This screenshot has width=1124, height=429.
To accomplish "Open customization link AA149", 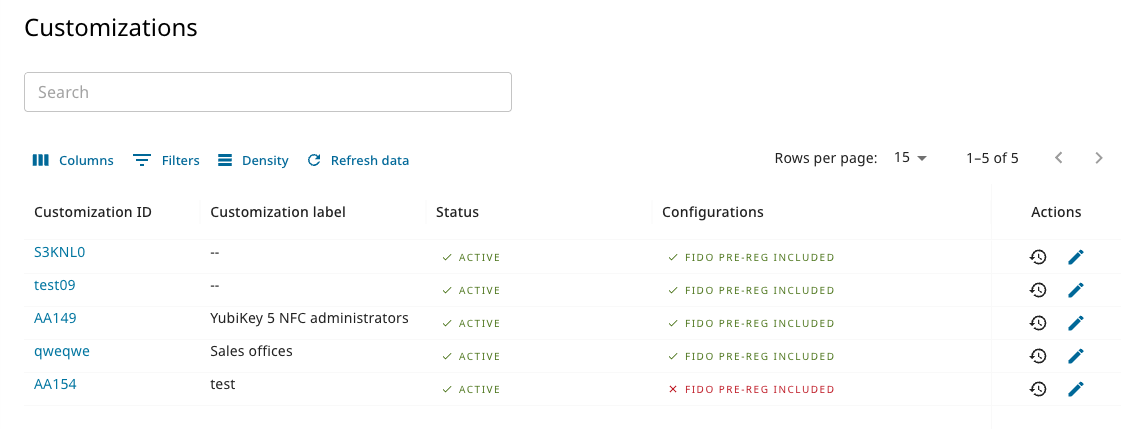I will [x=55, y=318].
